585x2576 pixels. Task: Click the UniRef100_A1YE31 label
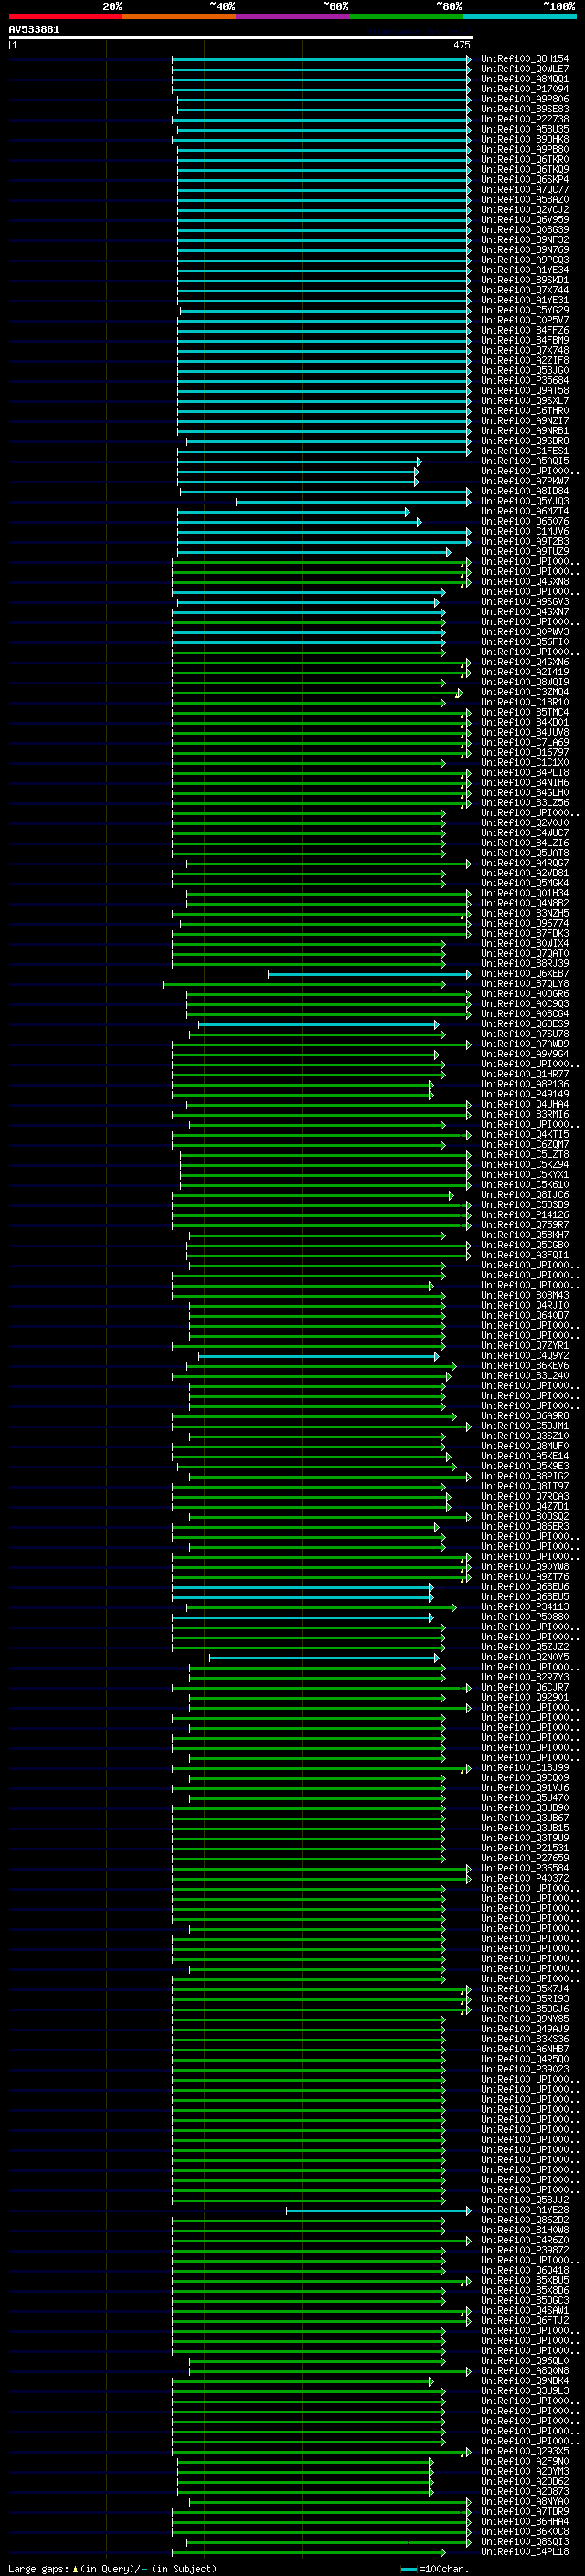pyautogui.click(x=525, y=300)
